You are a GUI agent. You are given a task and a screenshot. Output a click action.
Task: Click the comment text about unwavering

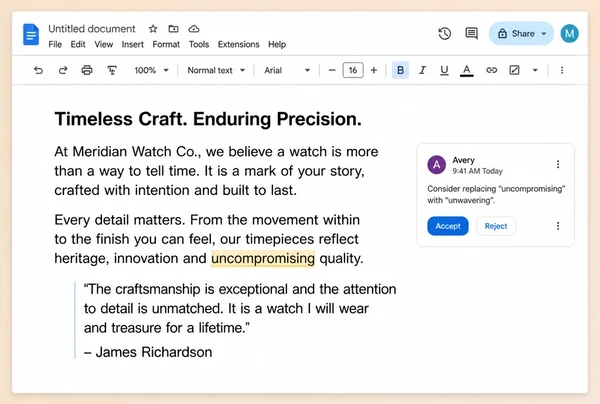(496, 194)
